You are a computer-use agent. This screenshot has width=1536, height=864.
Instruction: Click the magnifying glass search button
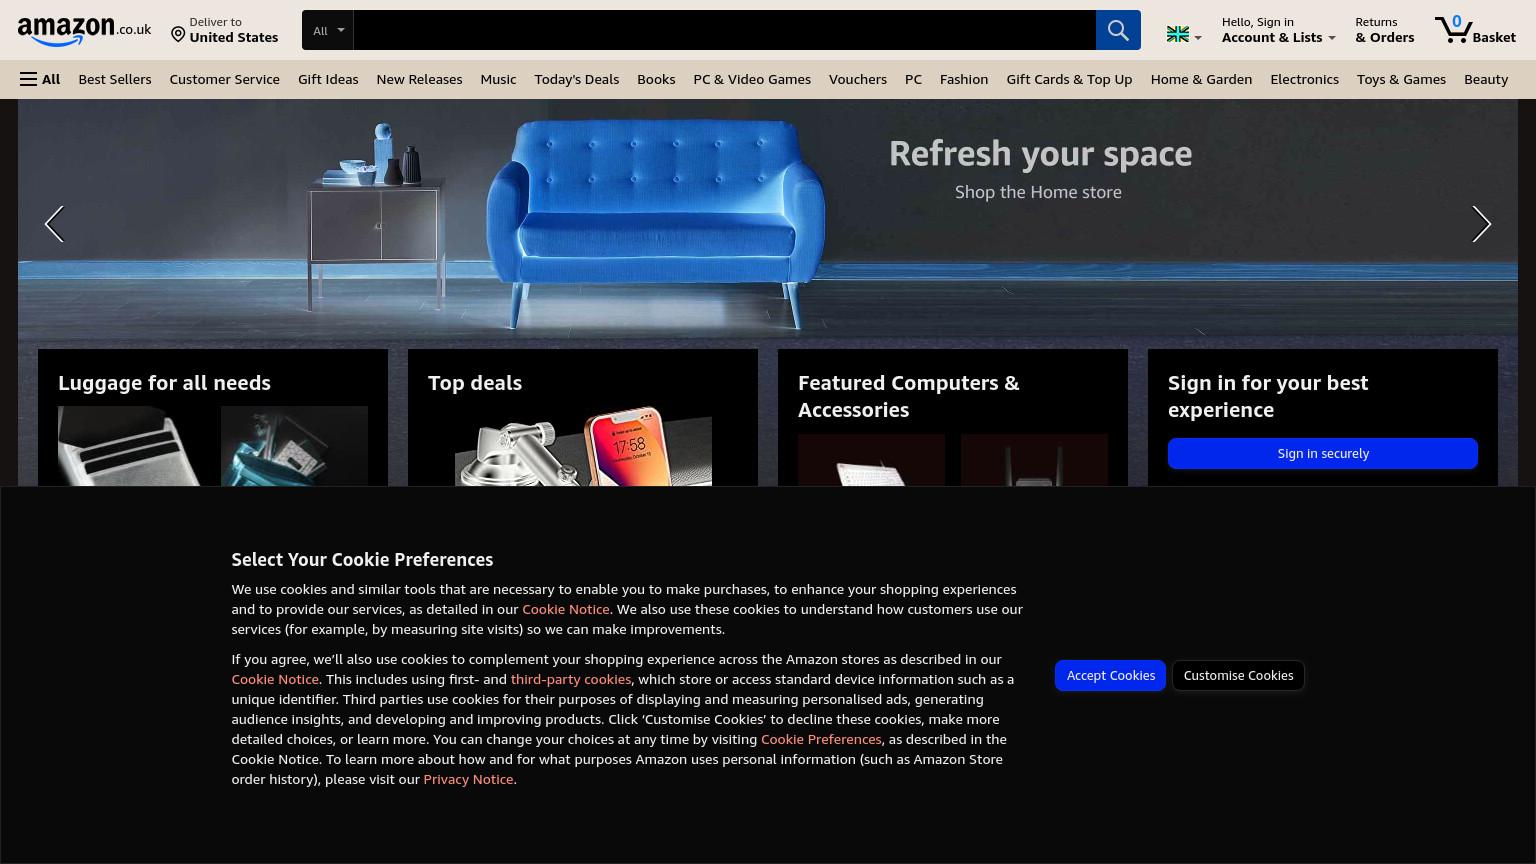tap(1118, 30)
